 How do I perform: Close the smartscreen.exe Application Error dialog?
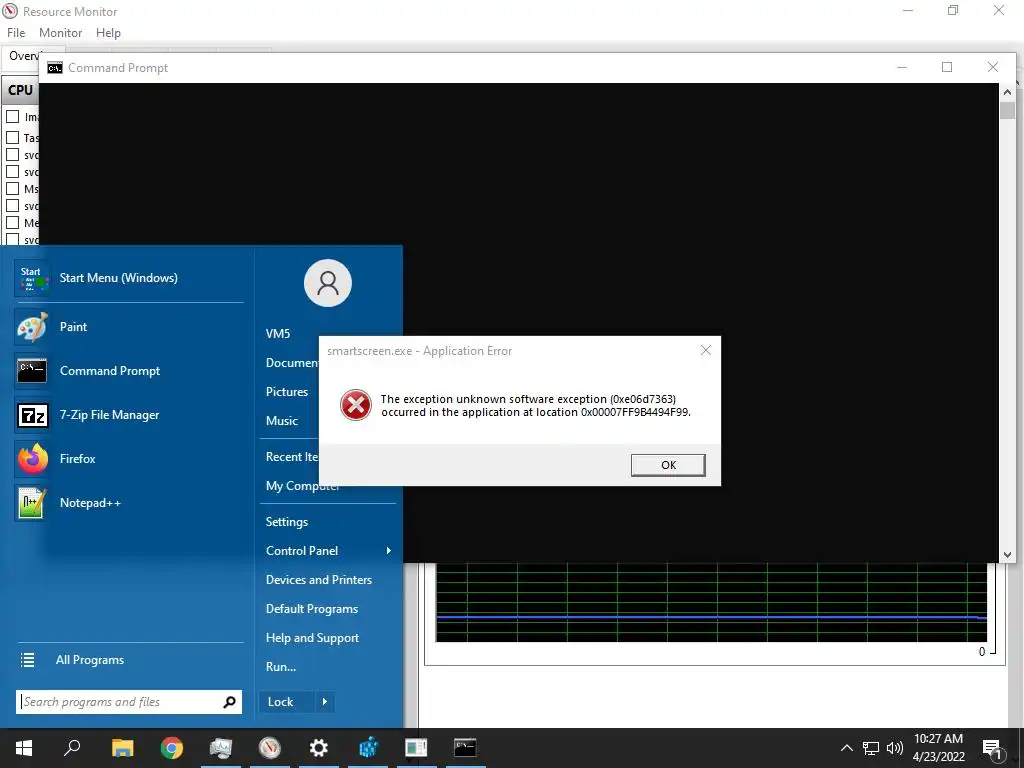tap(706, 351)
